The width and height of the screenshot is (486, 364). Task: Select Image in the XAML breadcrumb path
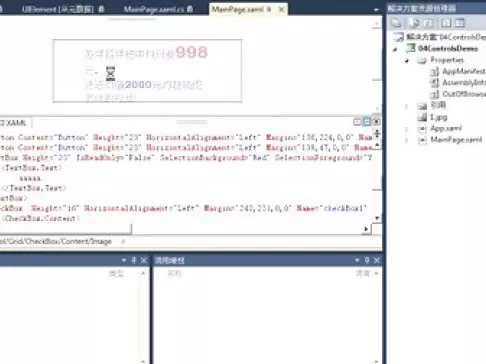100,241
